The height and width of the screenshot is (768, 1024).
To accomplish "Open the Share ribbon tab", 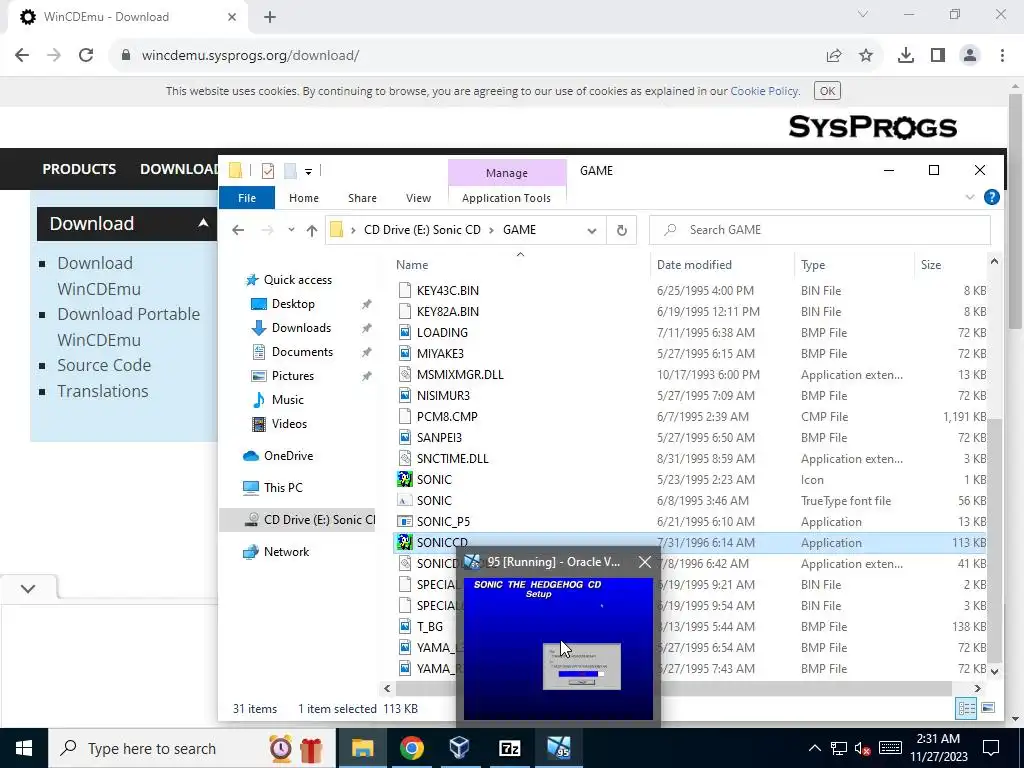I will pos(362,198).
